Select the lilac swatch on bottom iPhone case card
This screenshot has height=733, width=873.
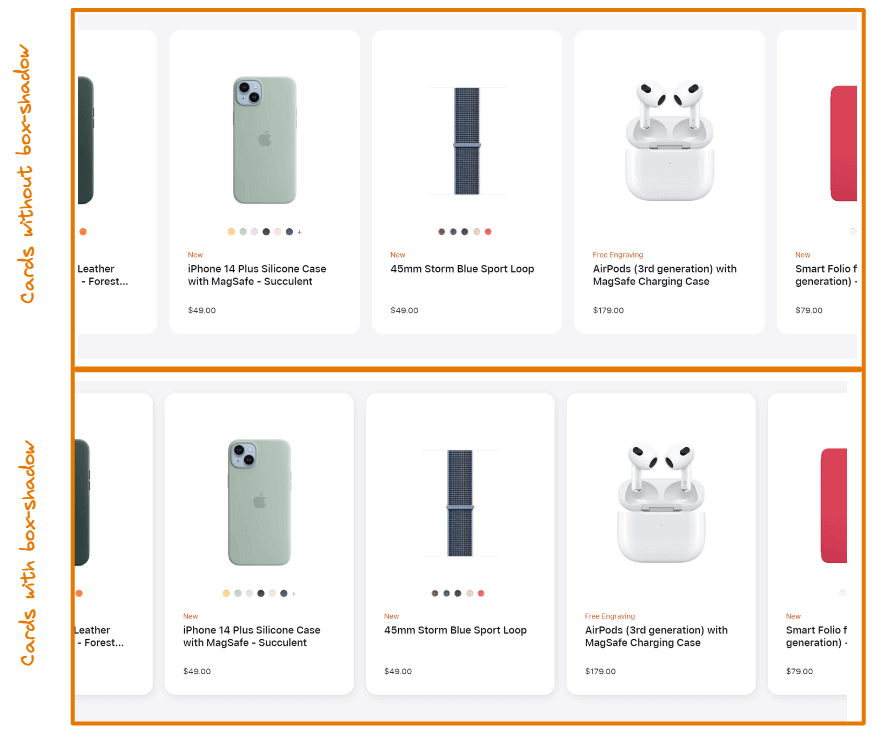coord(249,593)
